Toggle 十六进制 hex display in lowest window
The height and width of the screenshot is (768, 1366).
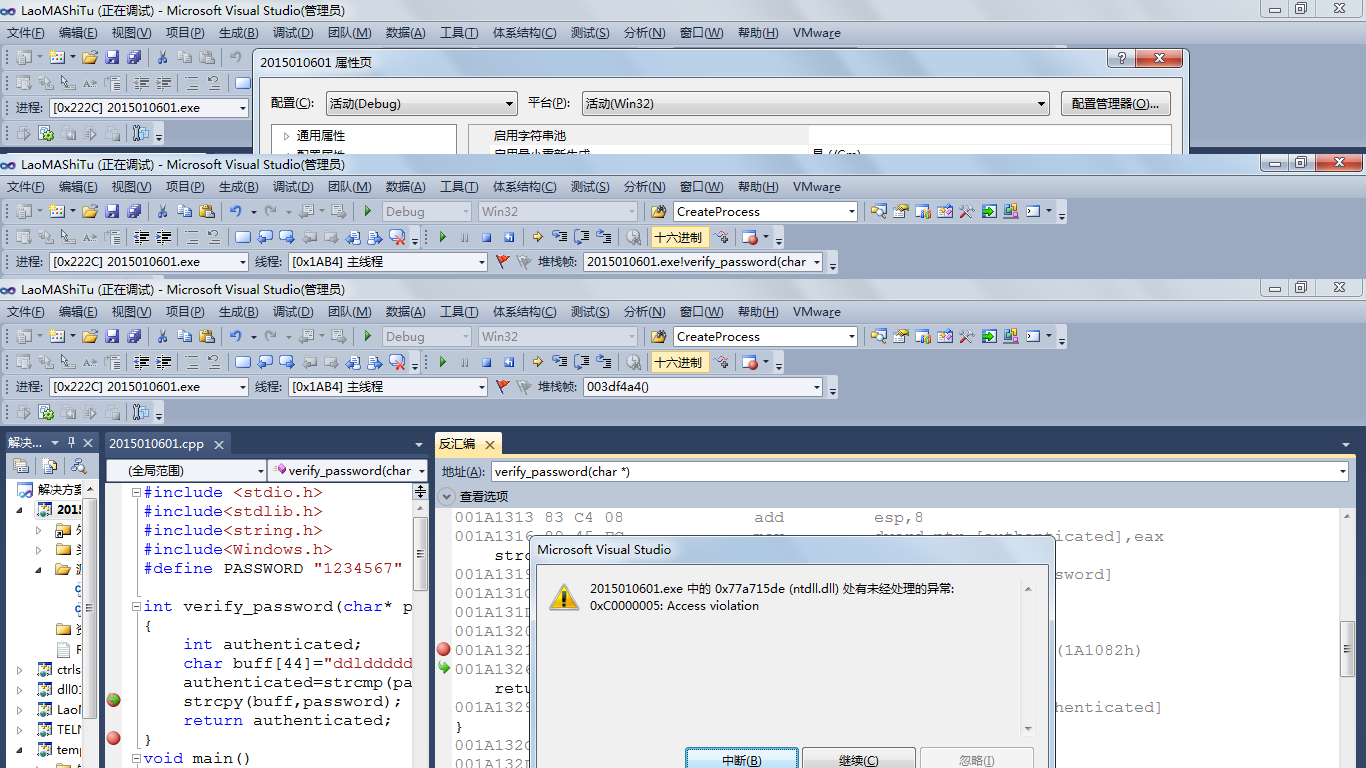pyautogui.click(x=680, y=362)
